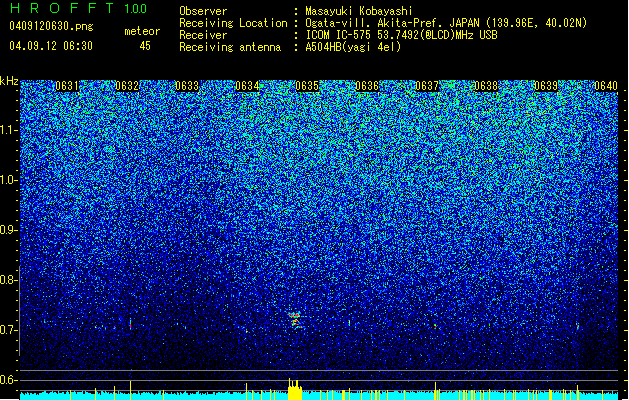Click the 0636 time marker

367,86
